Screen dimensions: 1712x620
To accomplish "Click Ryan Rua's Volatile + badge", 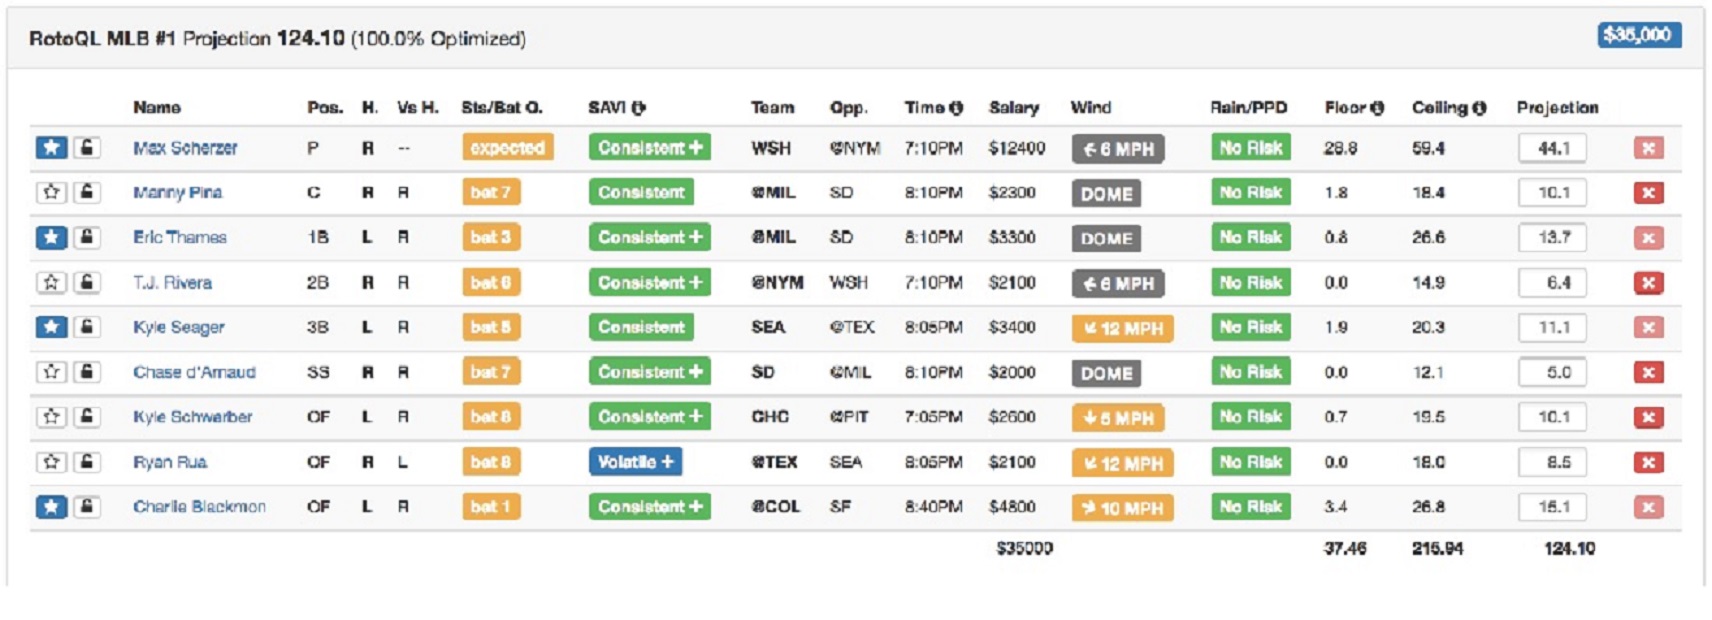I will (x=635, y=462).
